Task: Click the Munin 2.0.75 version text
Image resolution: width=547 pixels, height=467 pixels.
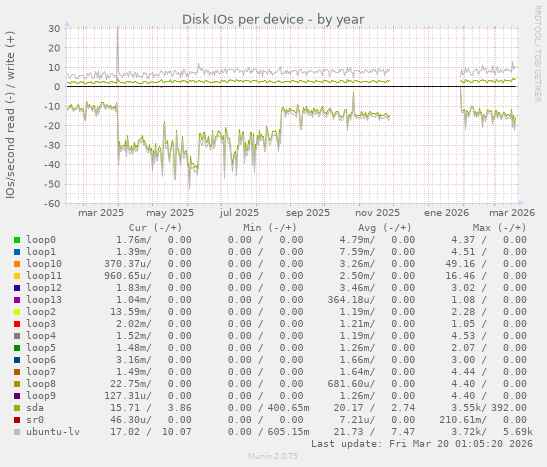Action: (273, 456)
